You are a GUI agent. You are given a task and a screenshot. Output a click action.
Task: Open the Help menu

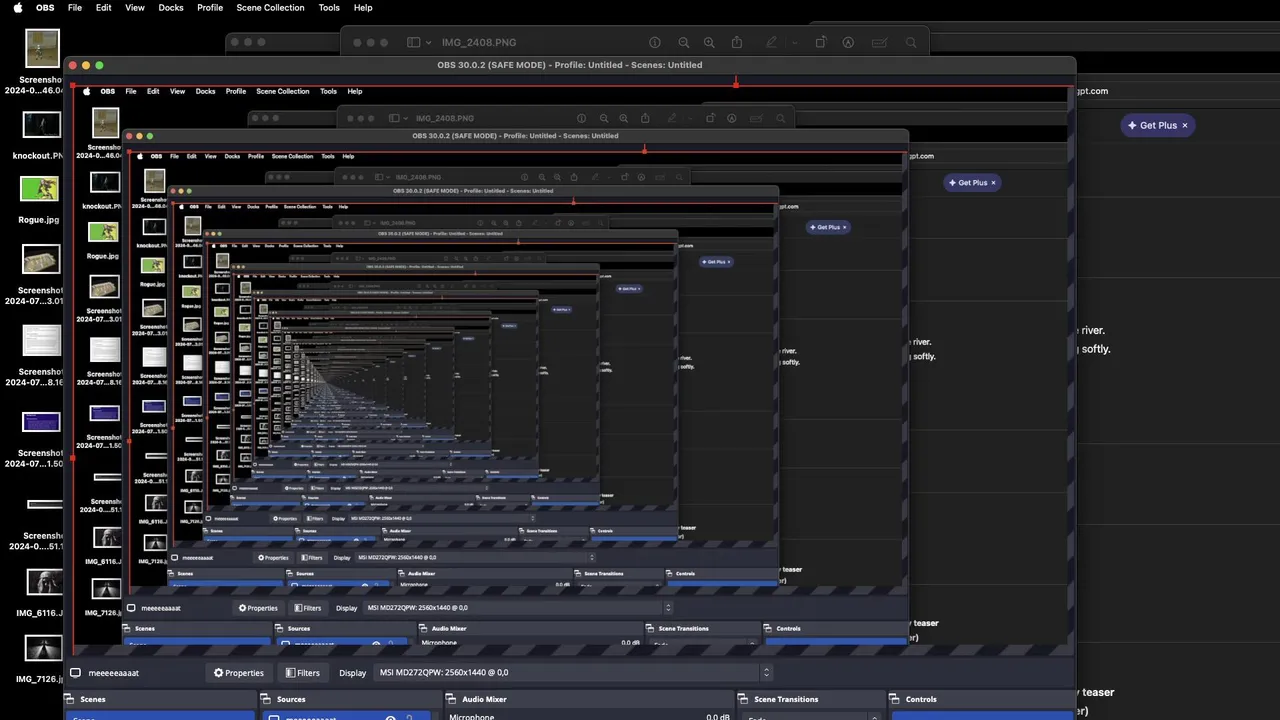(363, 7)
